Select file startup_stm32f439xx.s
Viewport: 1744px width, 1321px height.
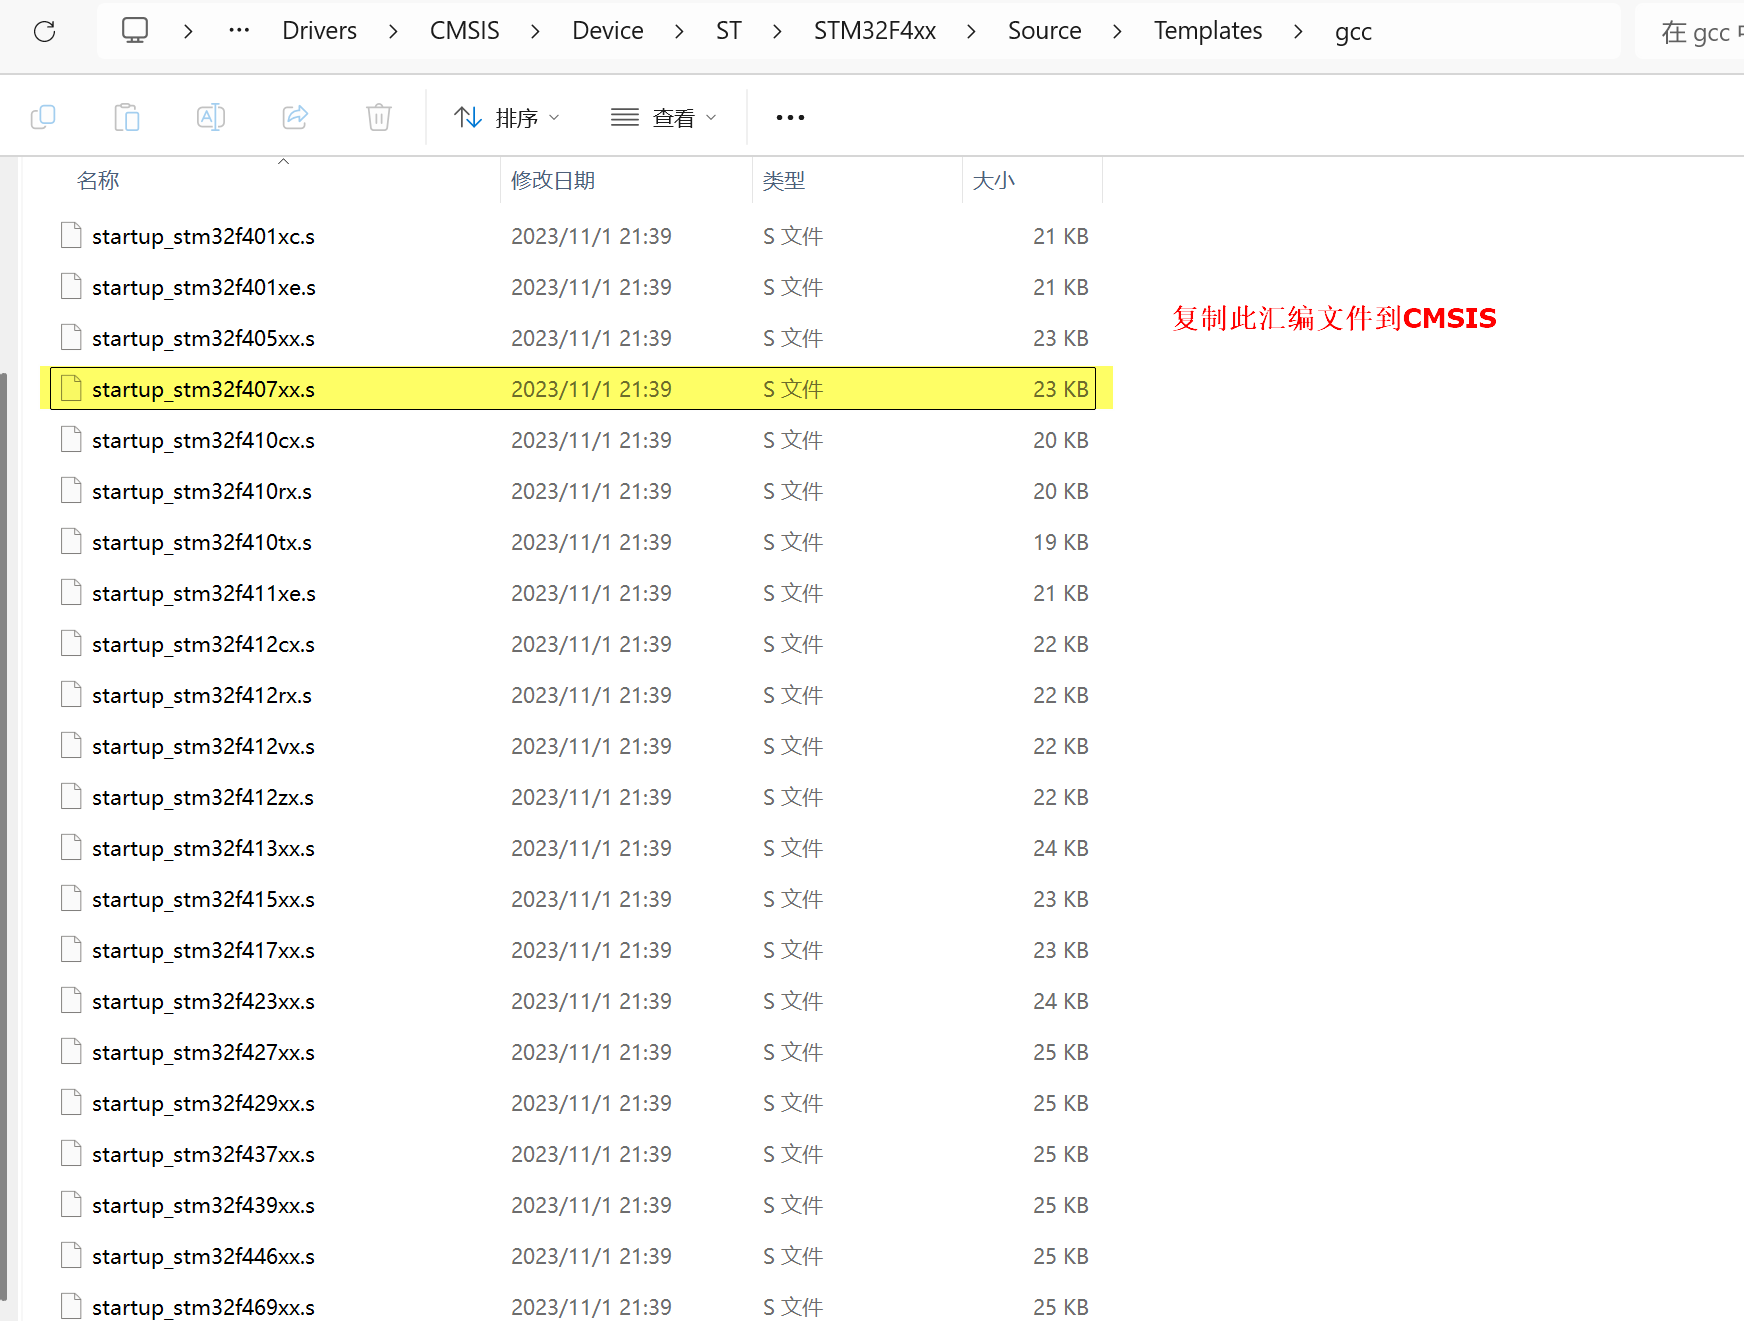coord(203,1205)
